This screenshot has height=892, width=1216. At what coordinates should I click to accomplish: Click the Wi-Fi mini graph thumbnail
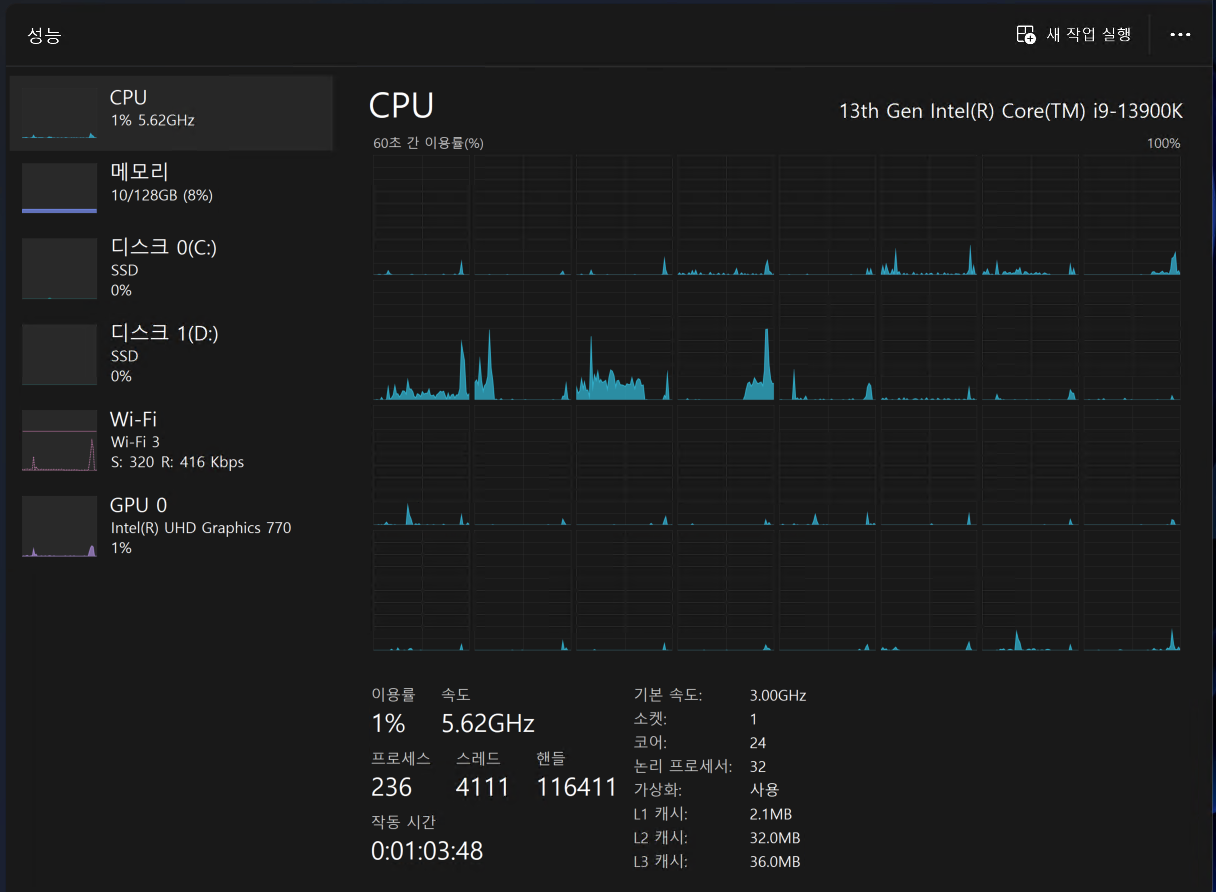(59, 440)
